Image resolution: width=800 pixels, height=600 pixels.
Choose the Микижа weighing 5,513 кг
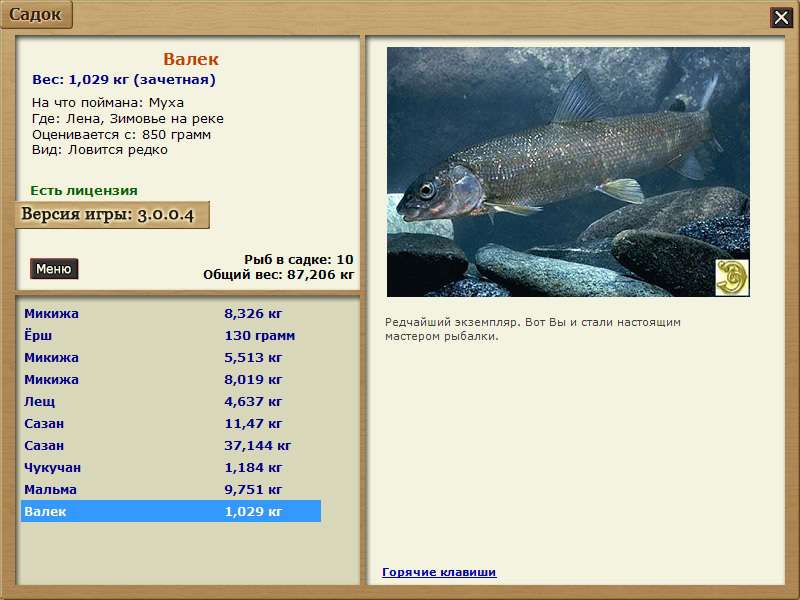click(x=170, y=358)
